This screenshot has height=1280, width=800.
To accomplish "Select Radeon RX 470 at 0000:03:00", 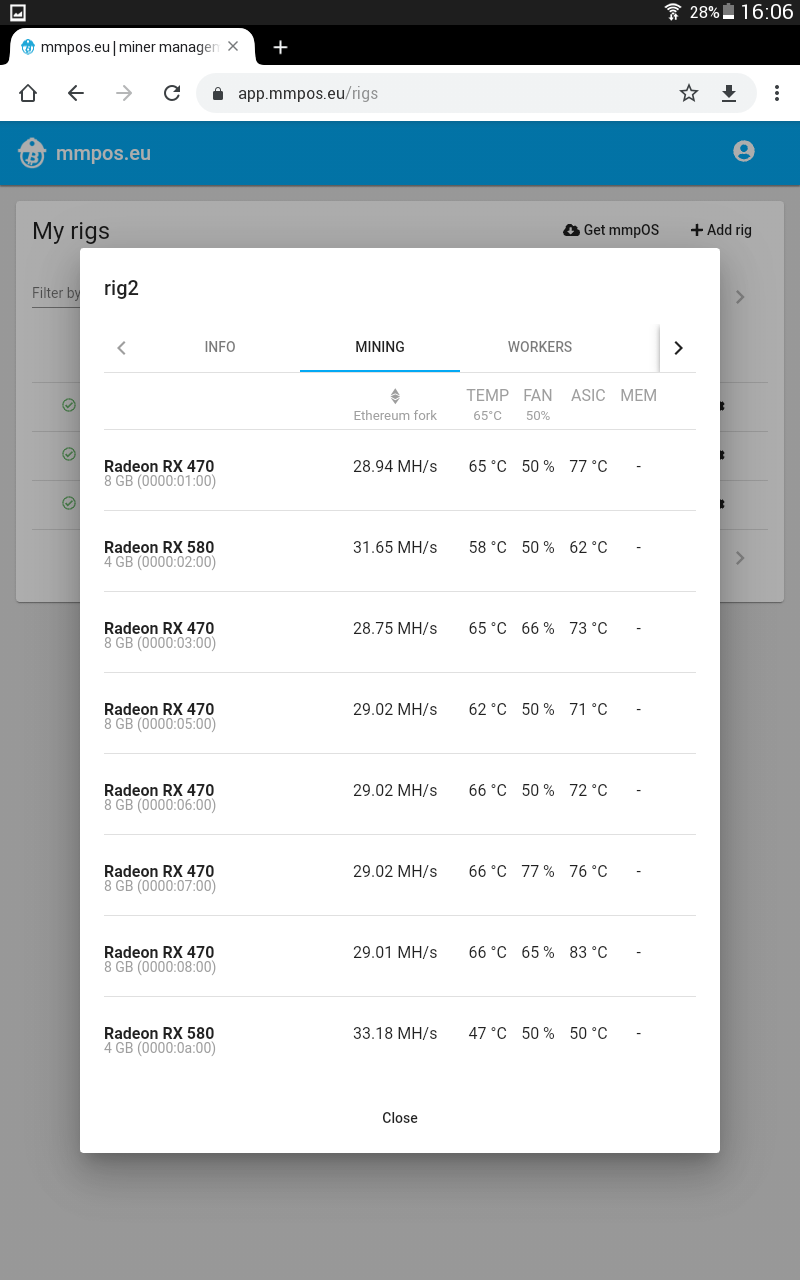I will pyautogui.click(x=400, y=633).
